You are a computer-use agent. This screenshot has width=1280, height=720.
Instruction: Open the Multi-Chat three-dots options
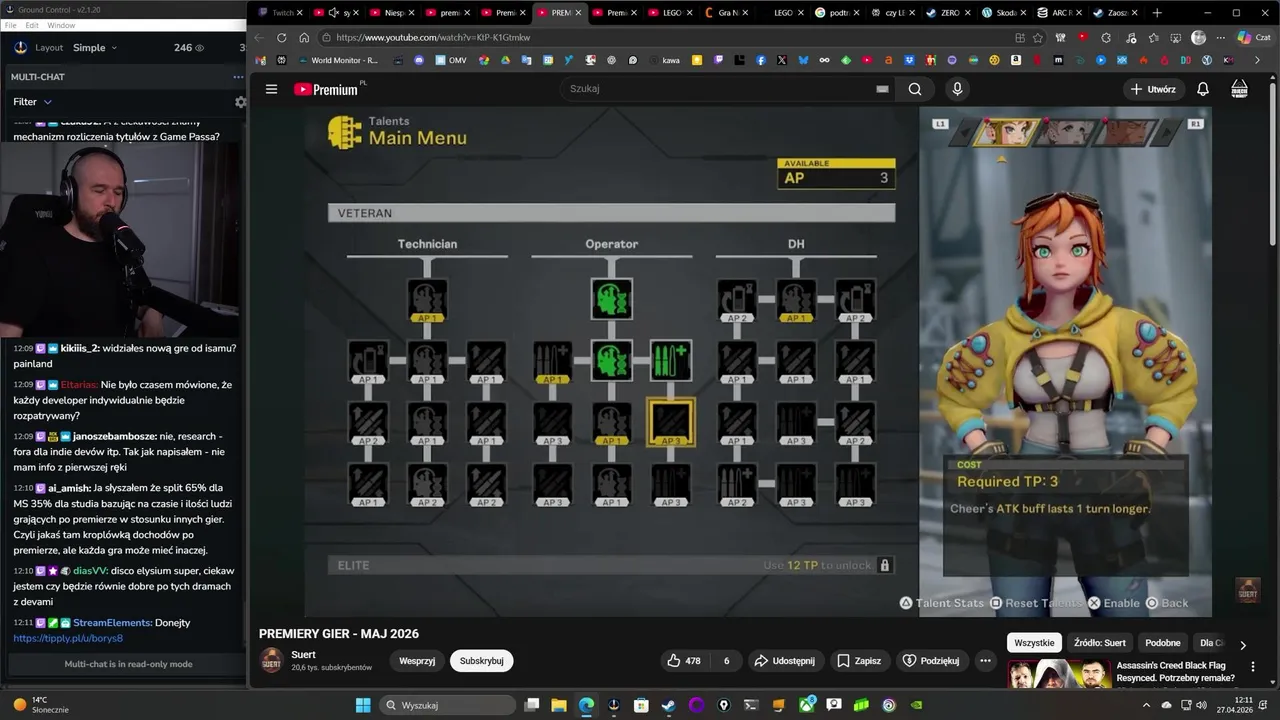(x=238, y=77)
